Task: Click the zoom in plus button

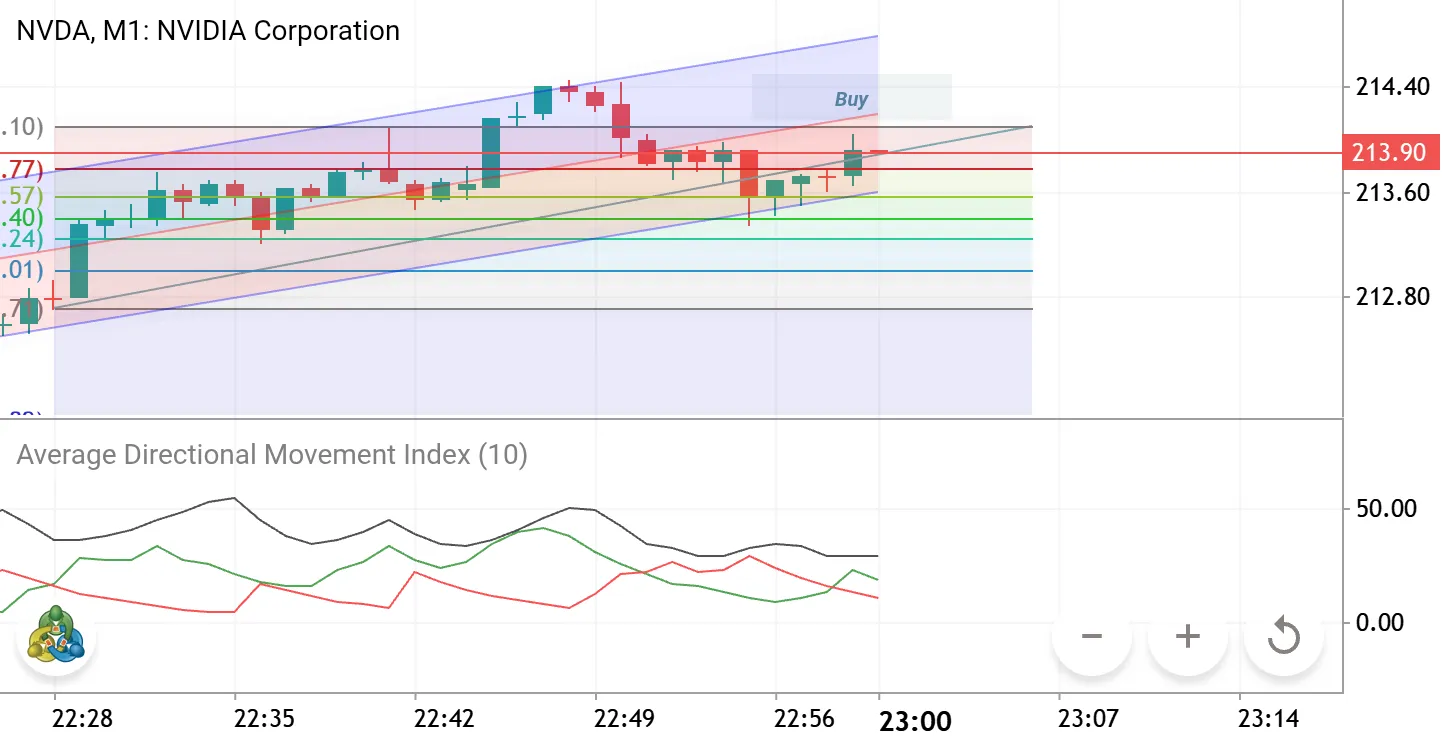Action: pos(1188,636)
